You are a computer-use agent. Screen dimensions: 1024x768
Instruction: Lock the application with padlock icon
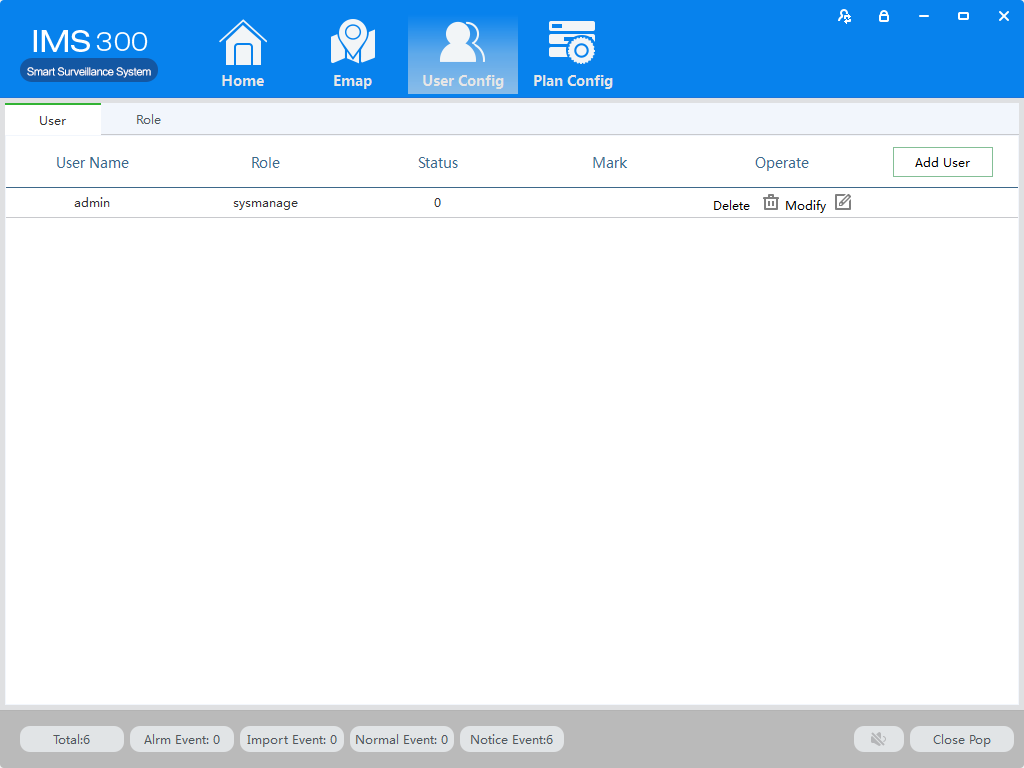click(884, 16)
